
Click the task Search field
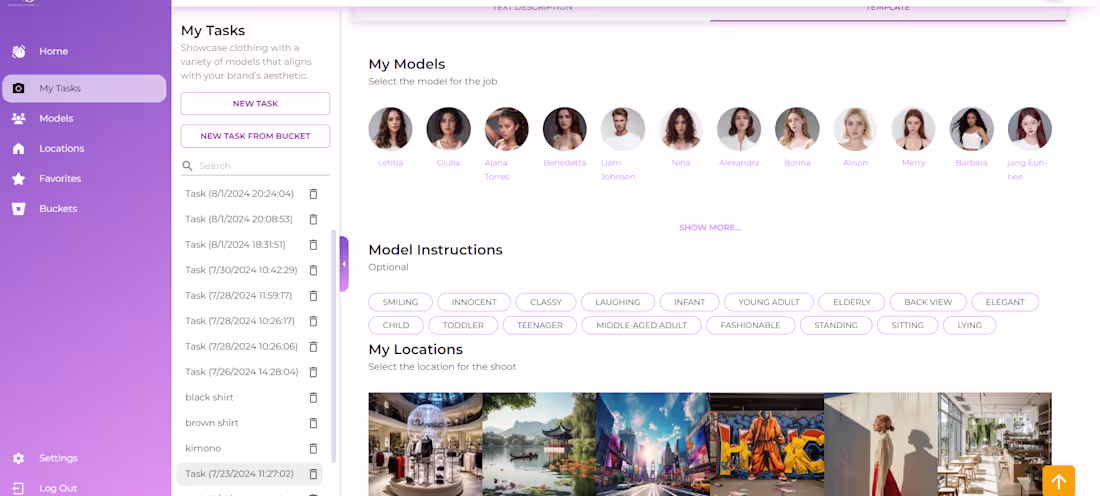pyautogui.click(x=255, y=166)
